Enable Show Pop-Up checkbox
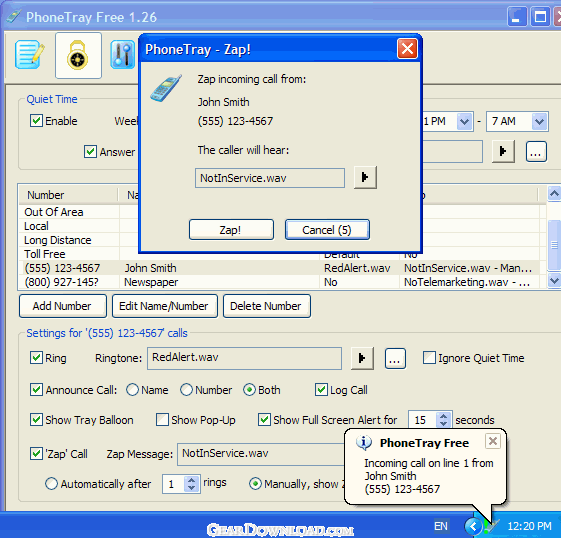Image resolution: width=561 pixels, height=538 pixels. coord(162,420)
